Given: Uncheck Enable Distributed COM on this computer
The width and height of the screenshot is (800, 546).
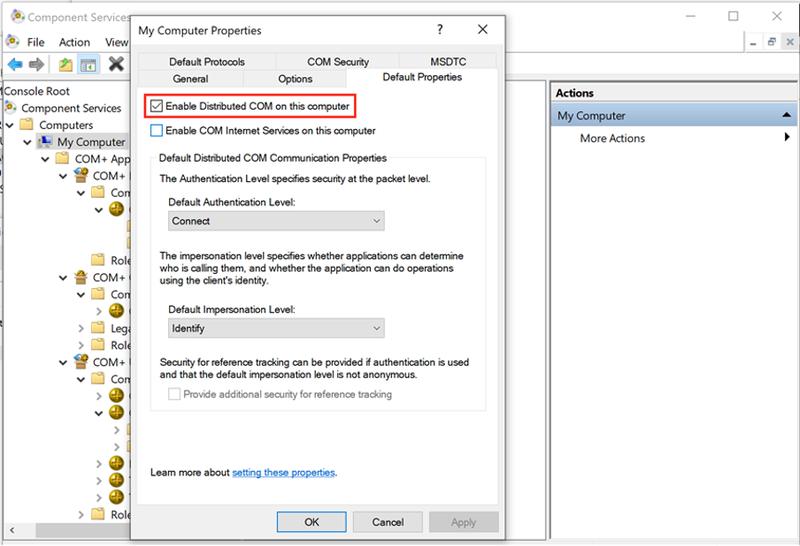Looking at the screenshot, I should [x=157, y=106].
